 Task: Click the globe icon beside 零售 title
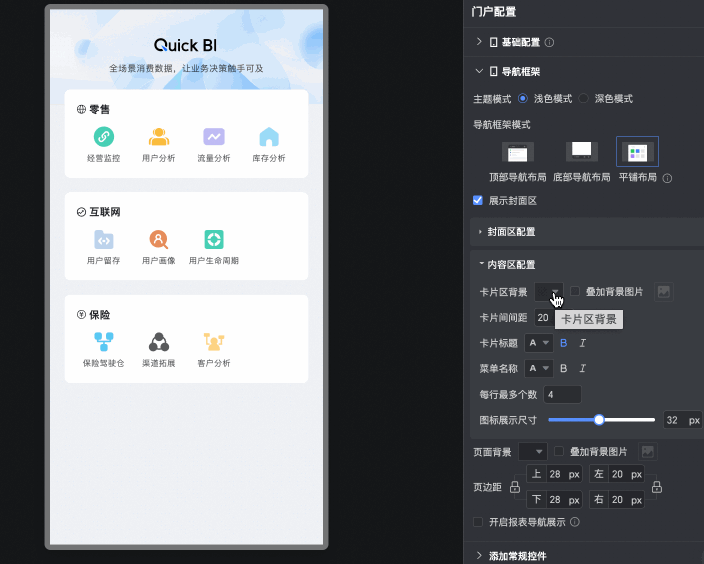point(81,109)
